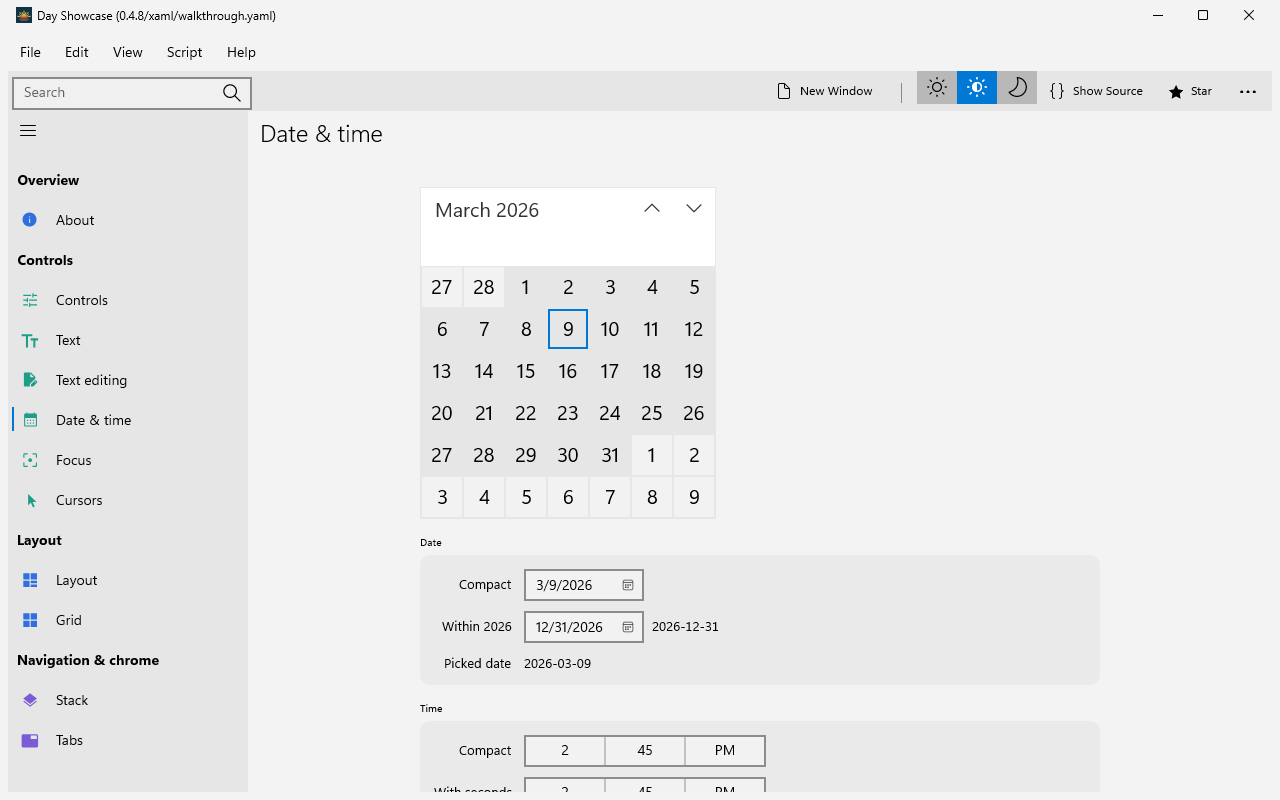Viewport: 1280px width, 800px height.
Task: Open calendar picker in Compact date field
Action: click(628, 585)
